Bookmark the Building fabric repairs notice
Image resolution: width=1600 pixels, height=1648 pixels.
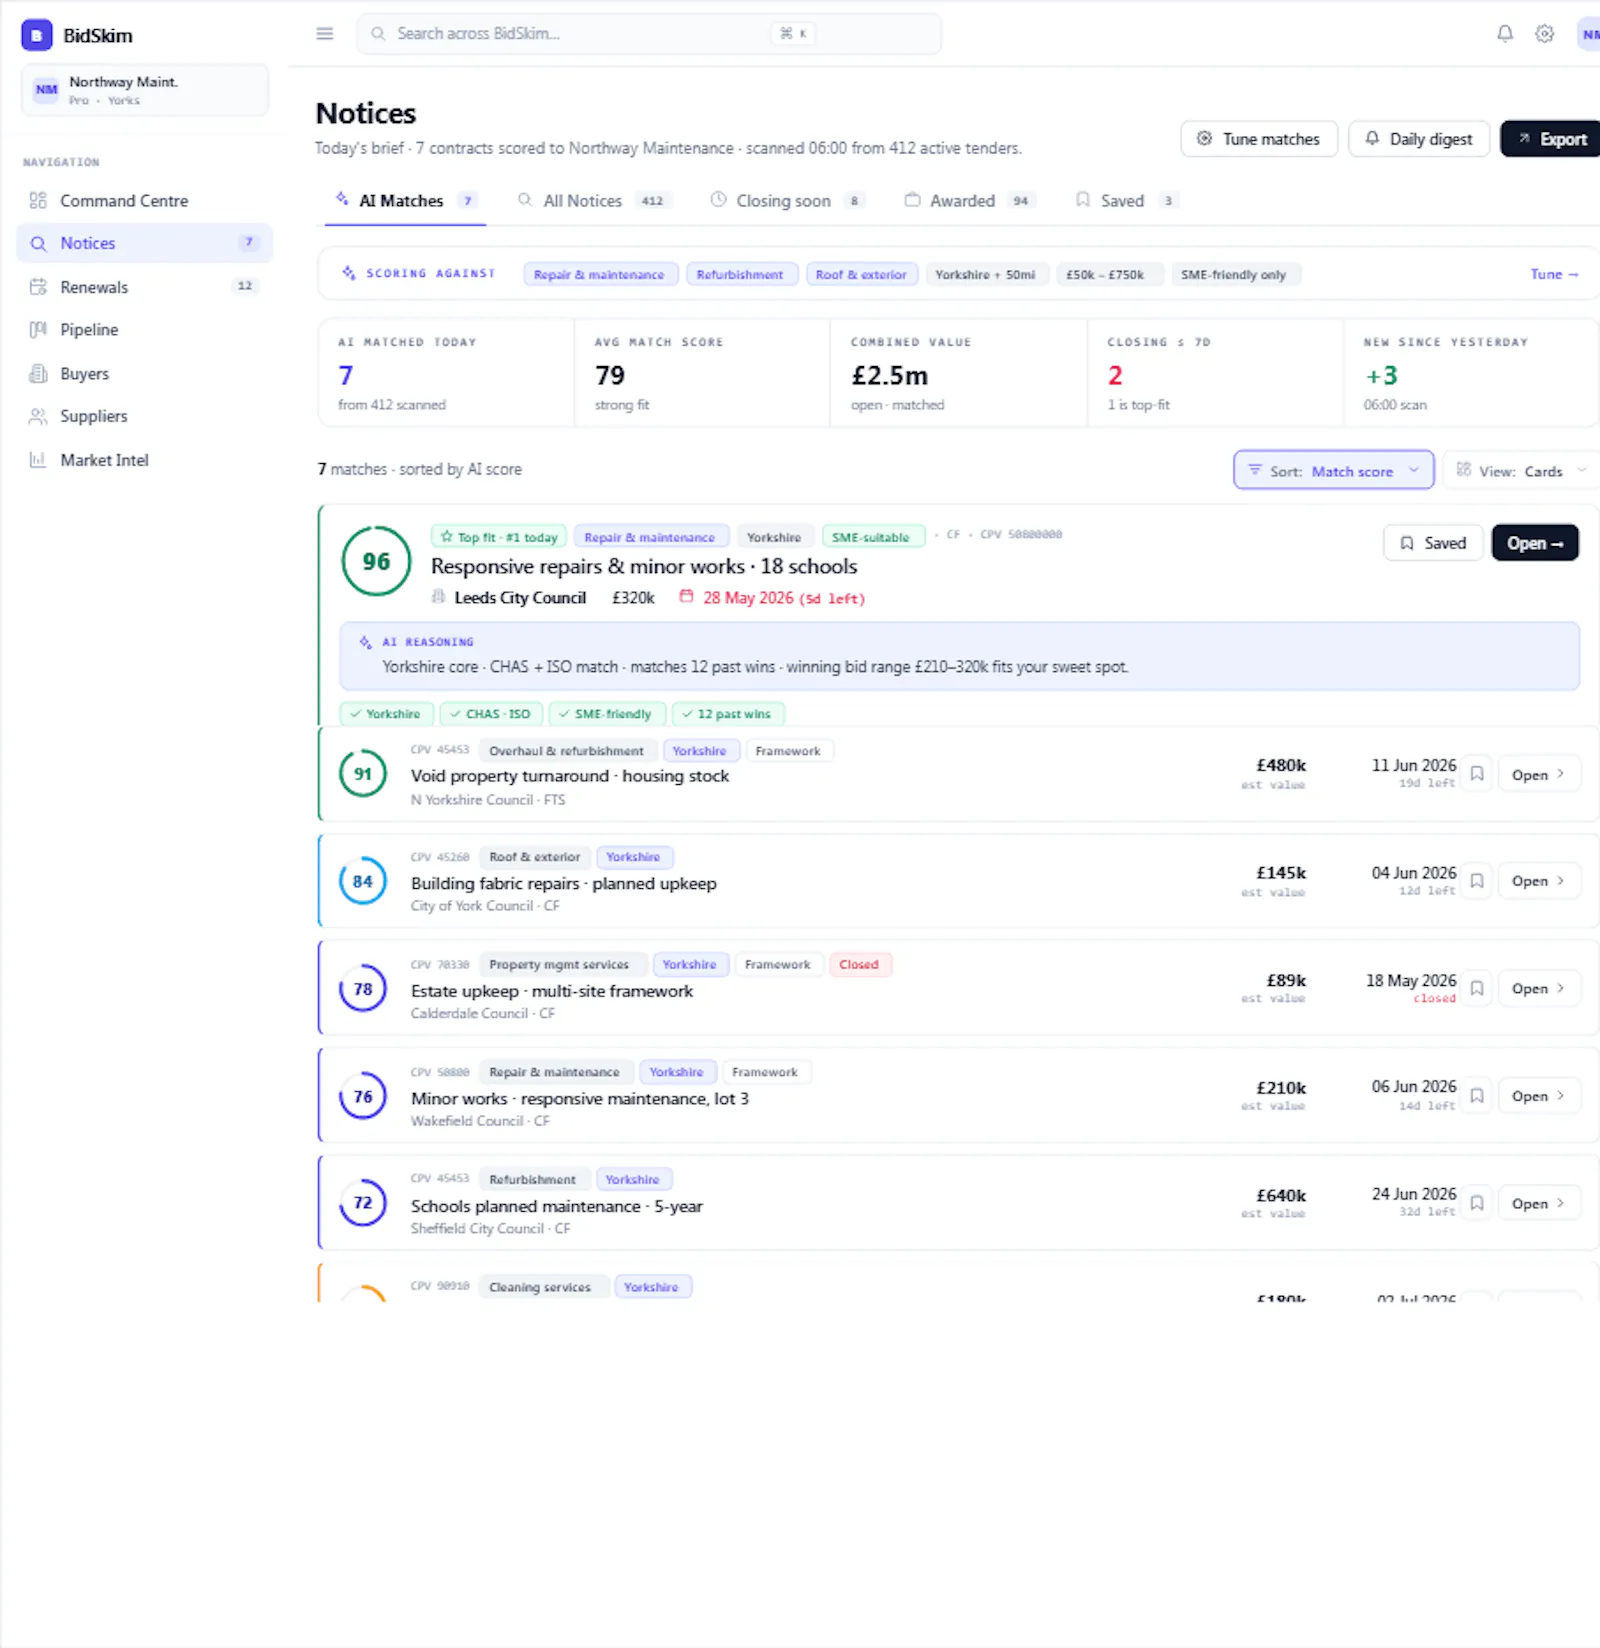(1477, 881)
